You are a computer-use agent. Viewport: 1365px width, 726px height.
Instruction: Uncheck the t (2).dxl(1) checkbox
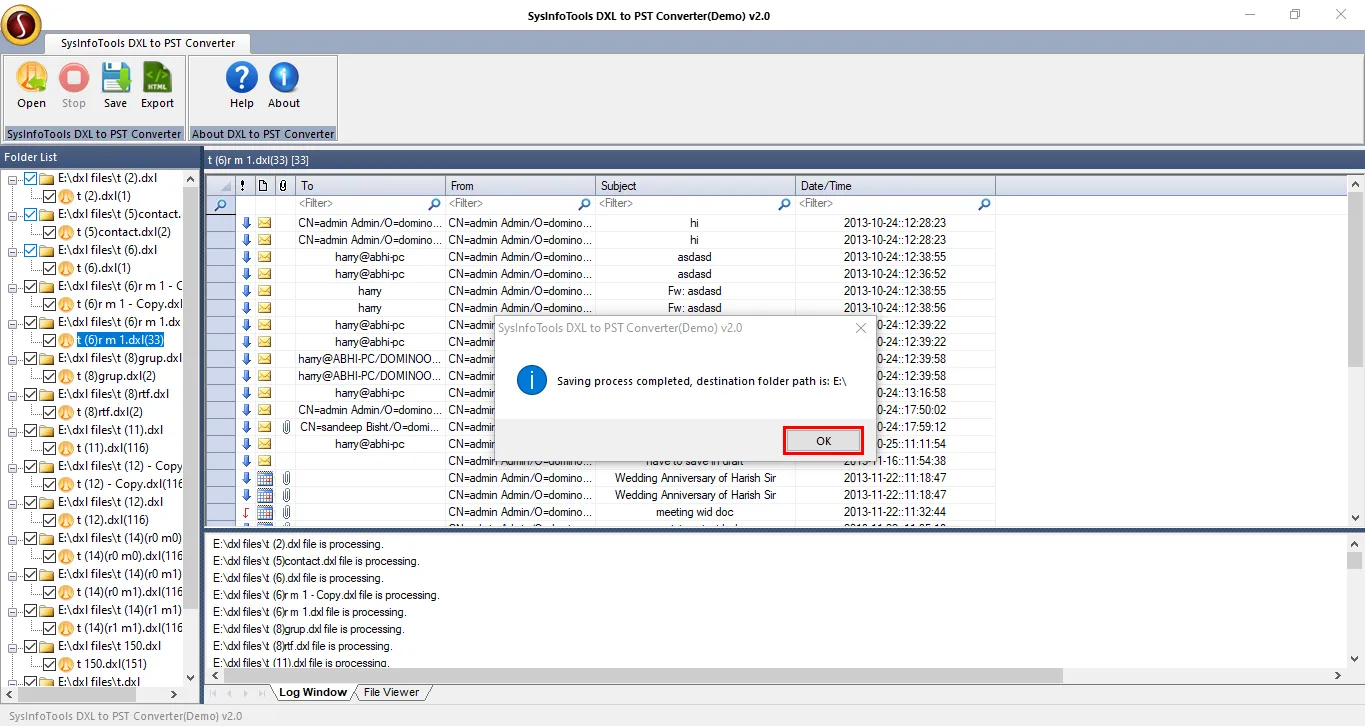point(49,196)
